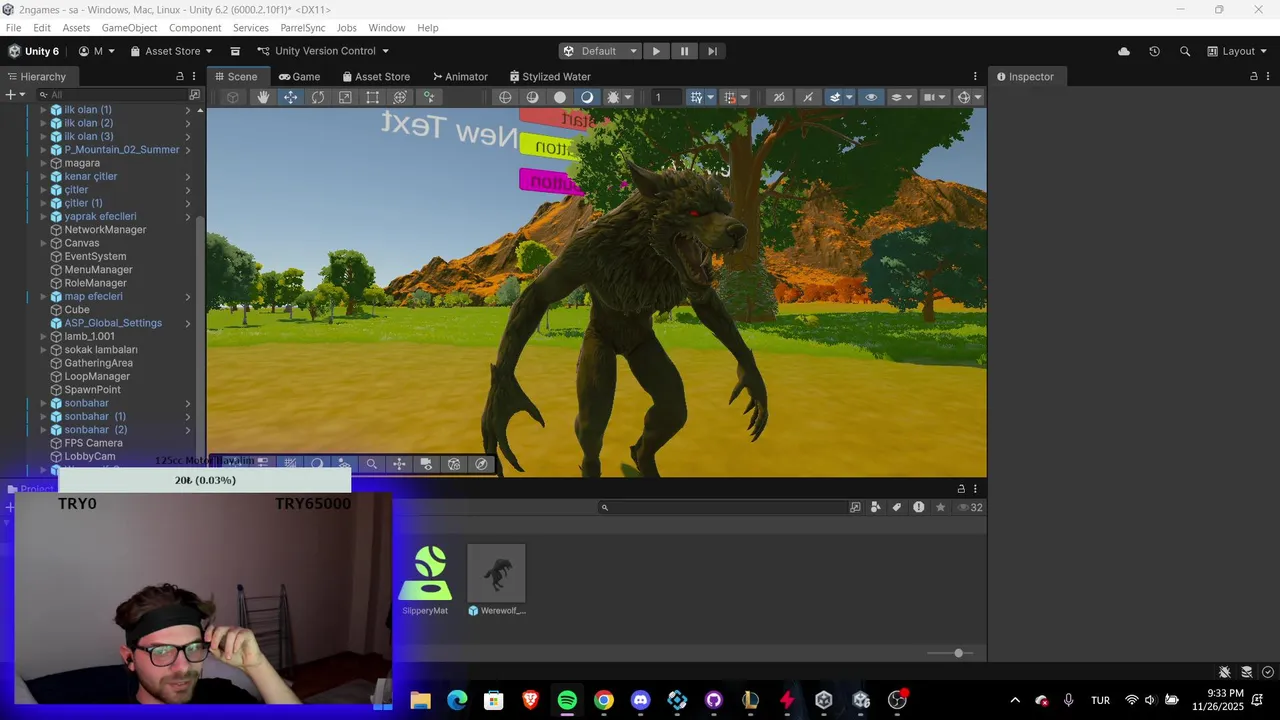
Task: Expand P_Mountain_02_Summer in Hierarchy
Action: 43,150
